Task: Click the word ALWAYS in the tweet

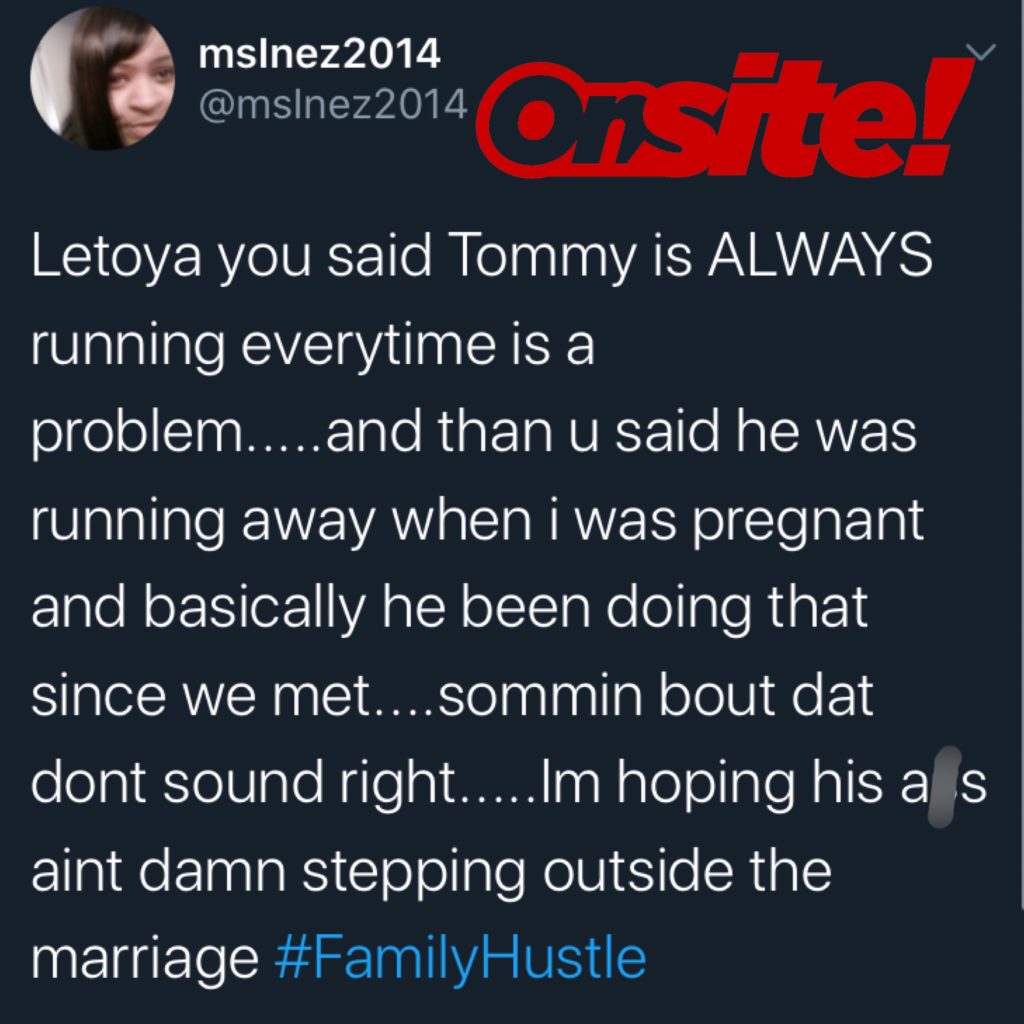Action: 820,255
